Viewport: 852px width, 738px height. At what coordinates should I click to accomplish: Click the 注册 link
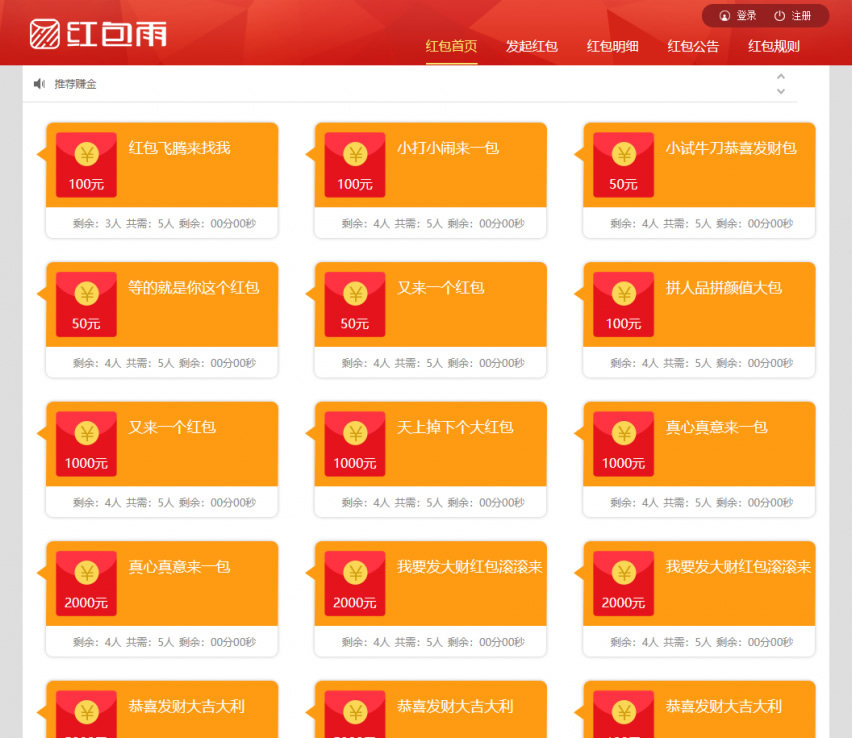point(801,16)
